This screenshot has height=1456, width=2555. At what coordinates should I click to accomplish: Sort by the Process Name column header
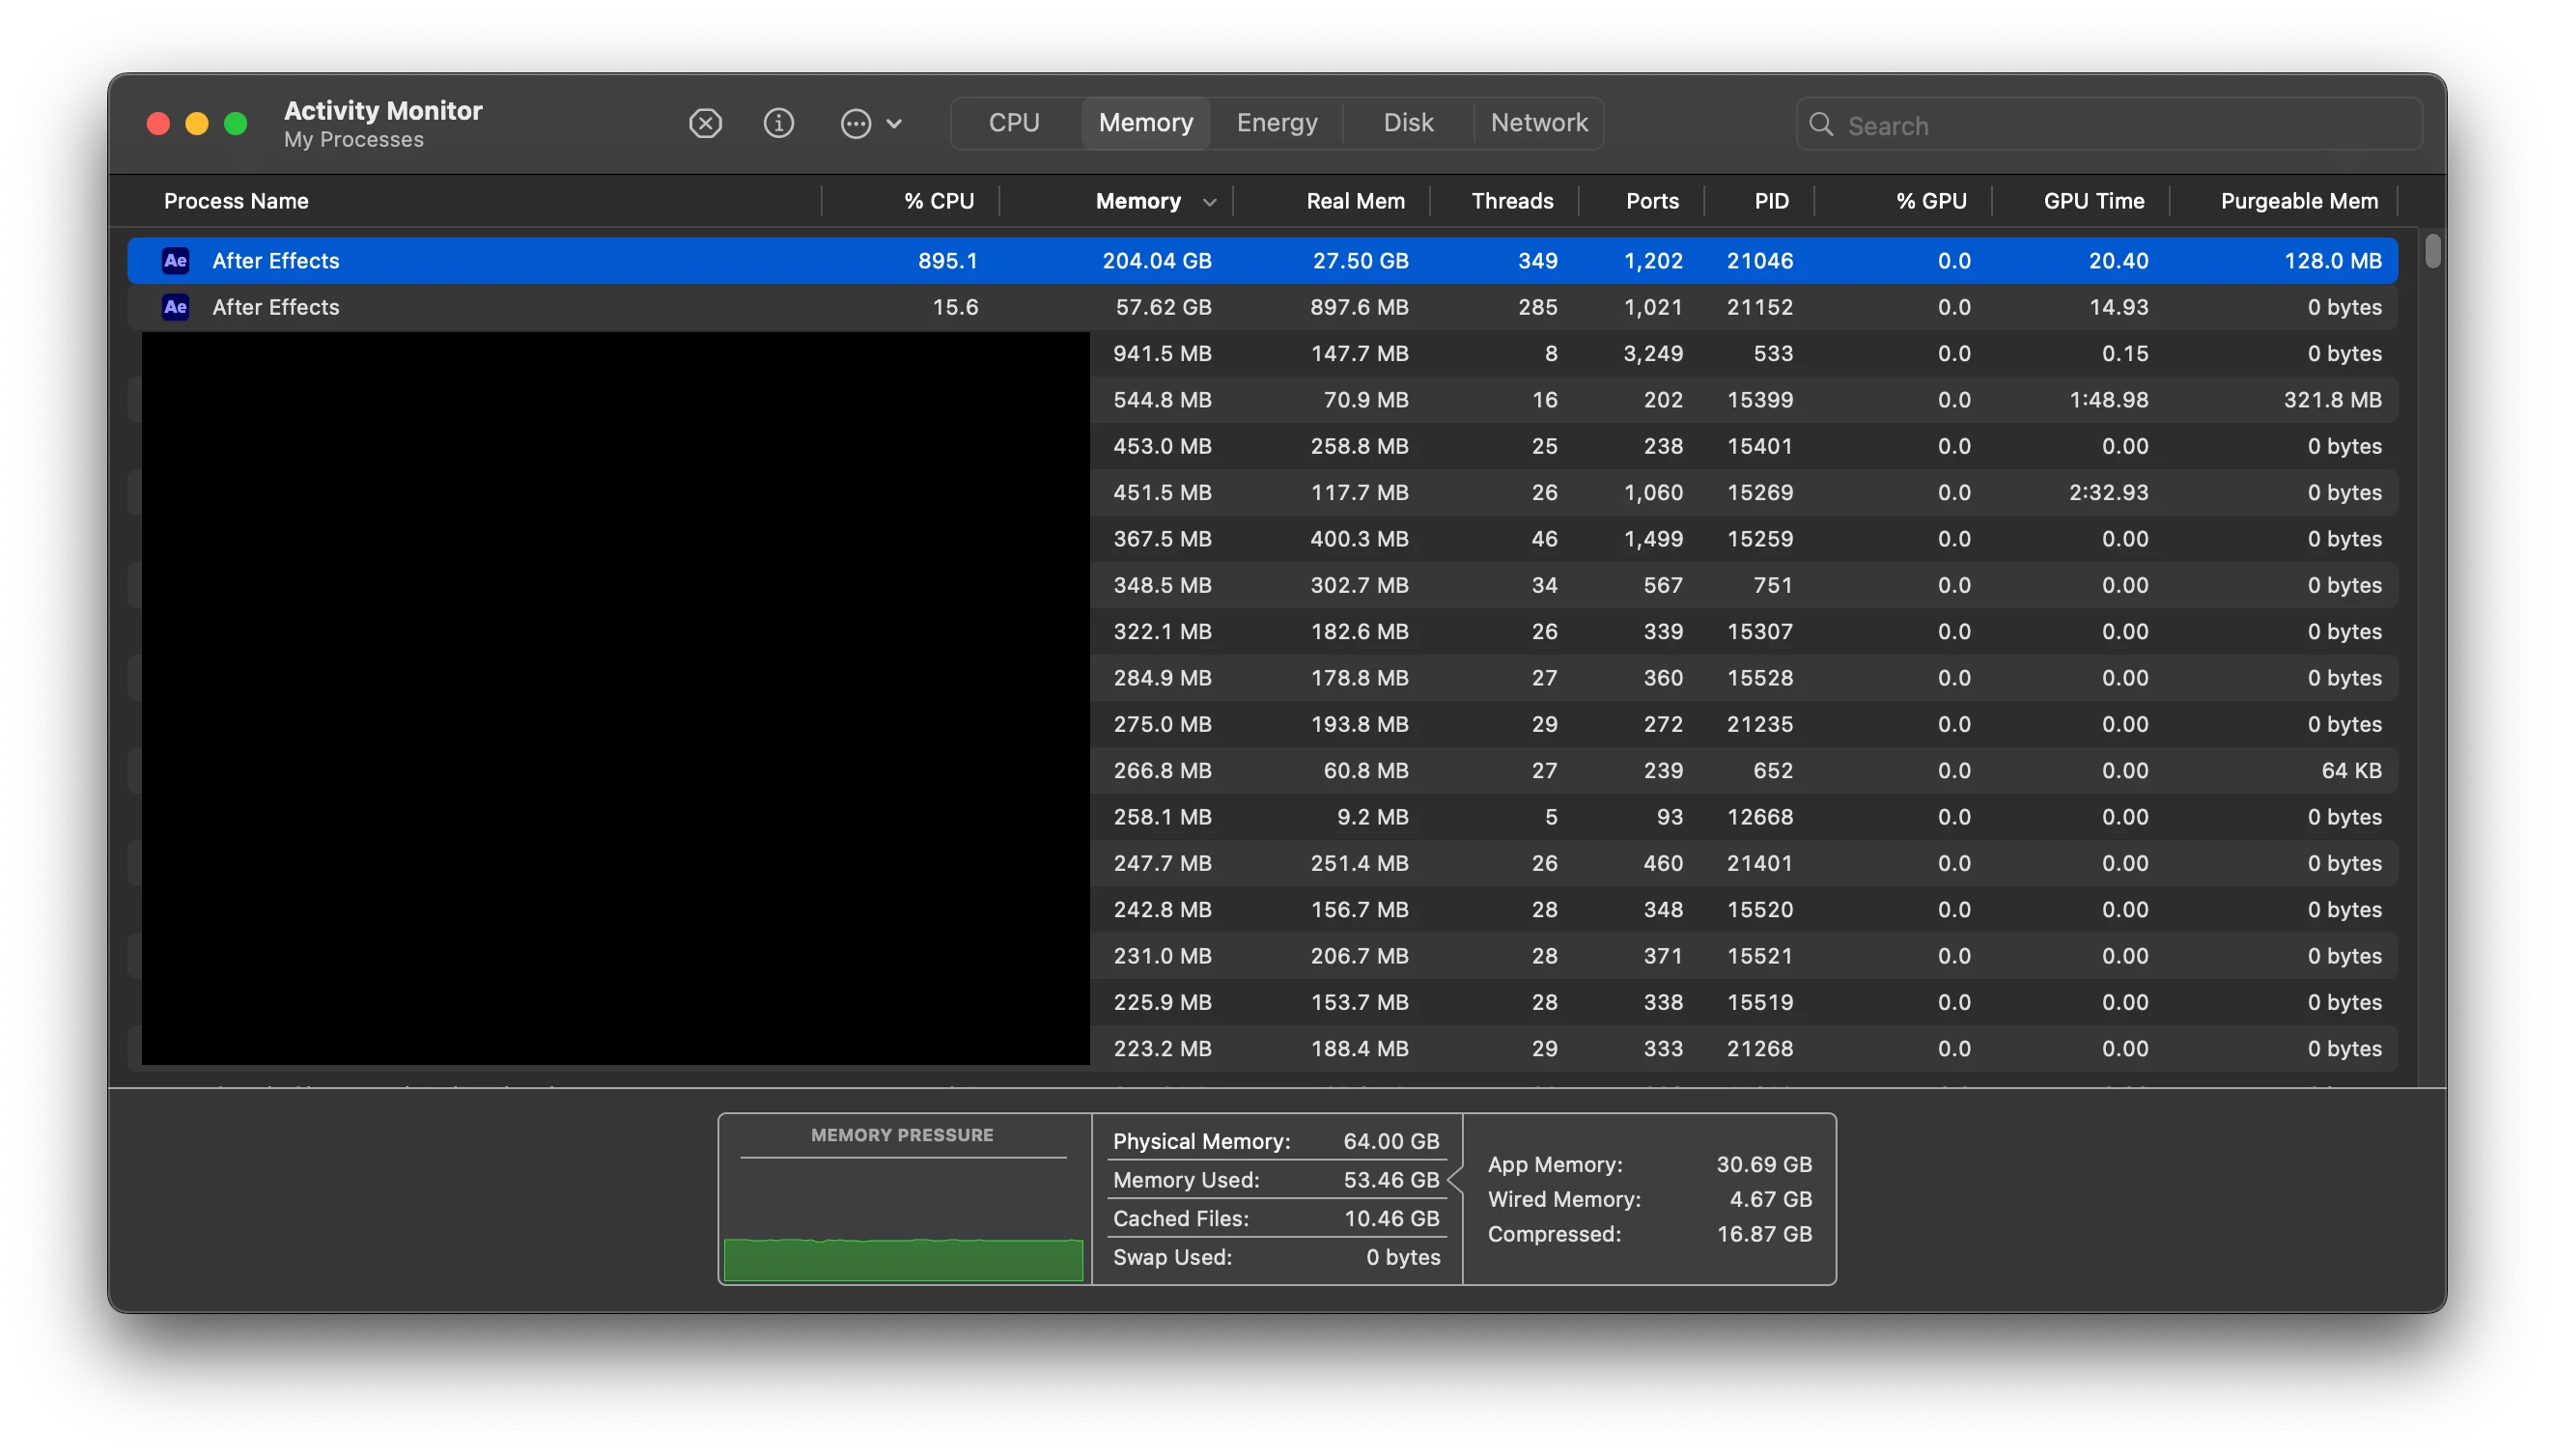click(236, 201)
